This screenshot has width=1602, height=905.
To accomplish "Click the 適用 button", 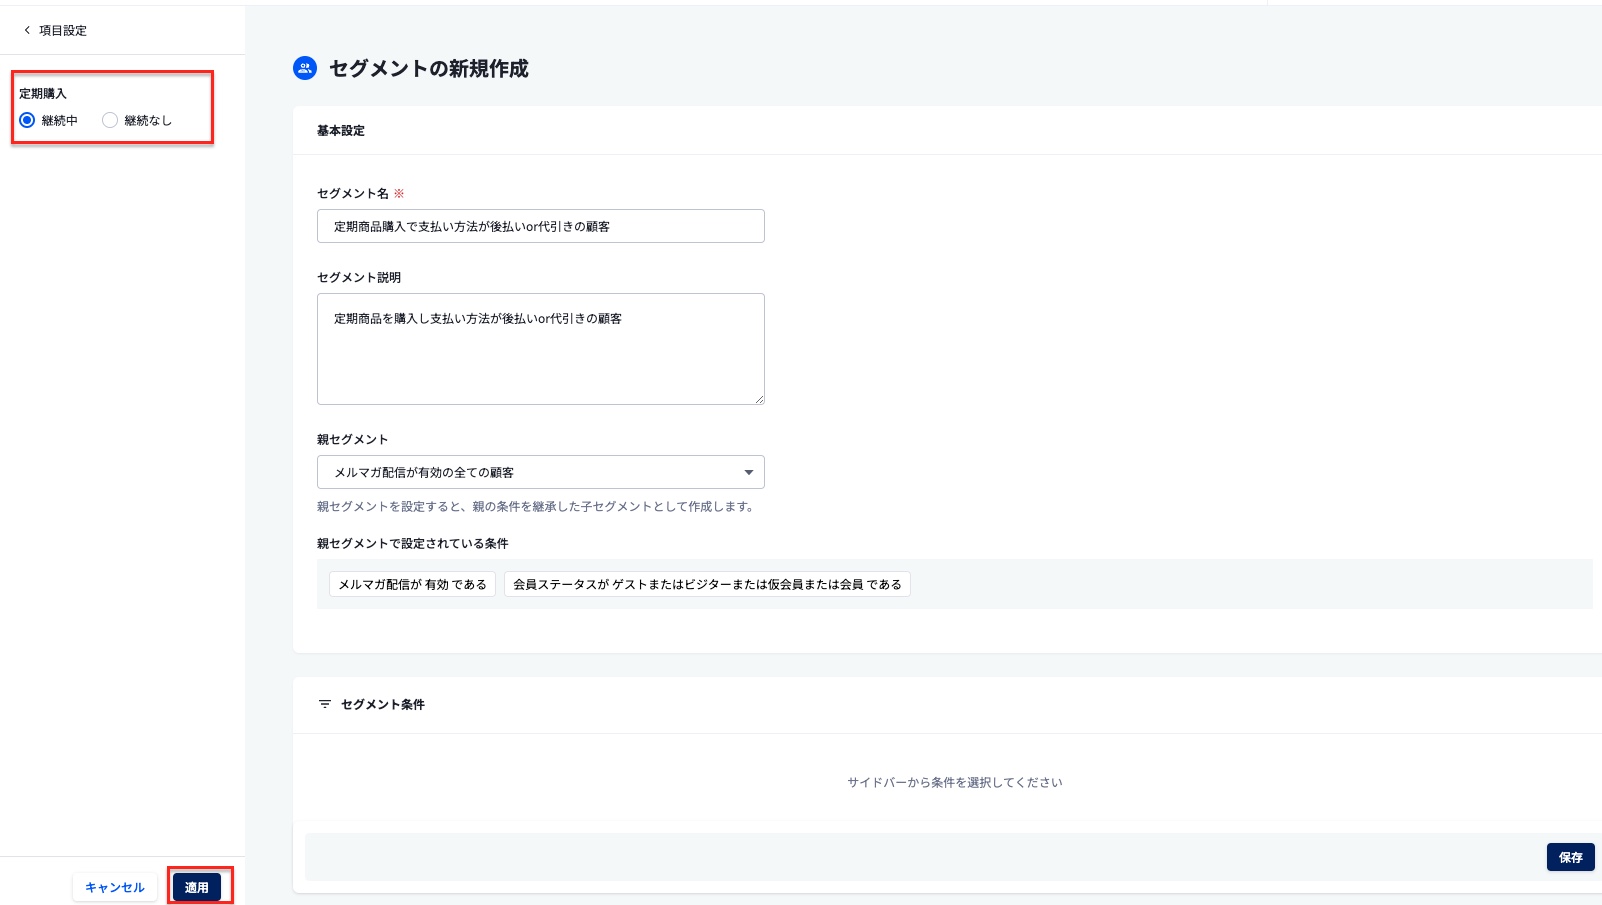I will [x=198, y=886].
